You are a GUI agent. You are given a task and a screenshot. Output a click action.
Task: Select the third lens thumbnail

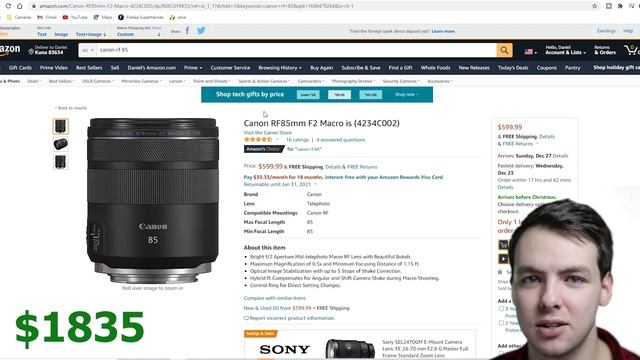[60, 162]
